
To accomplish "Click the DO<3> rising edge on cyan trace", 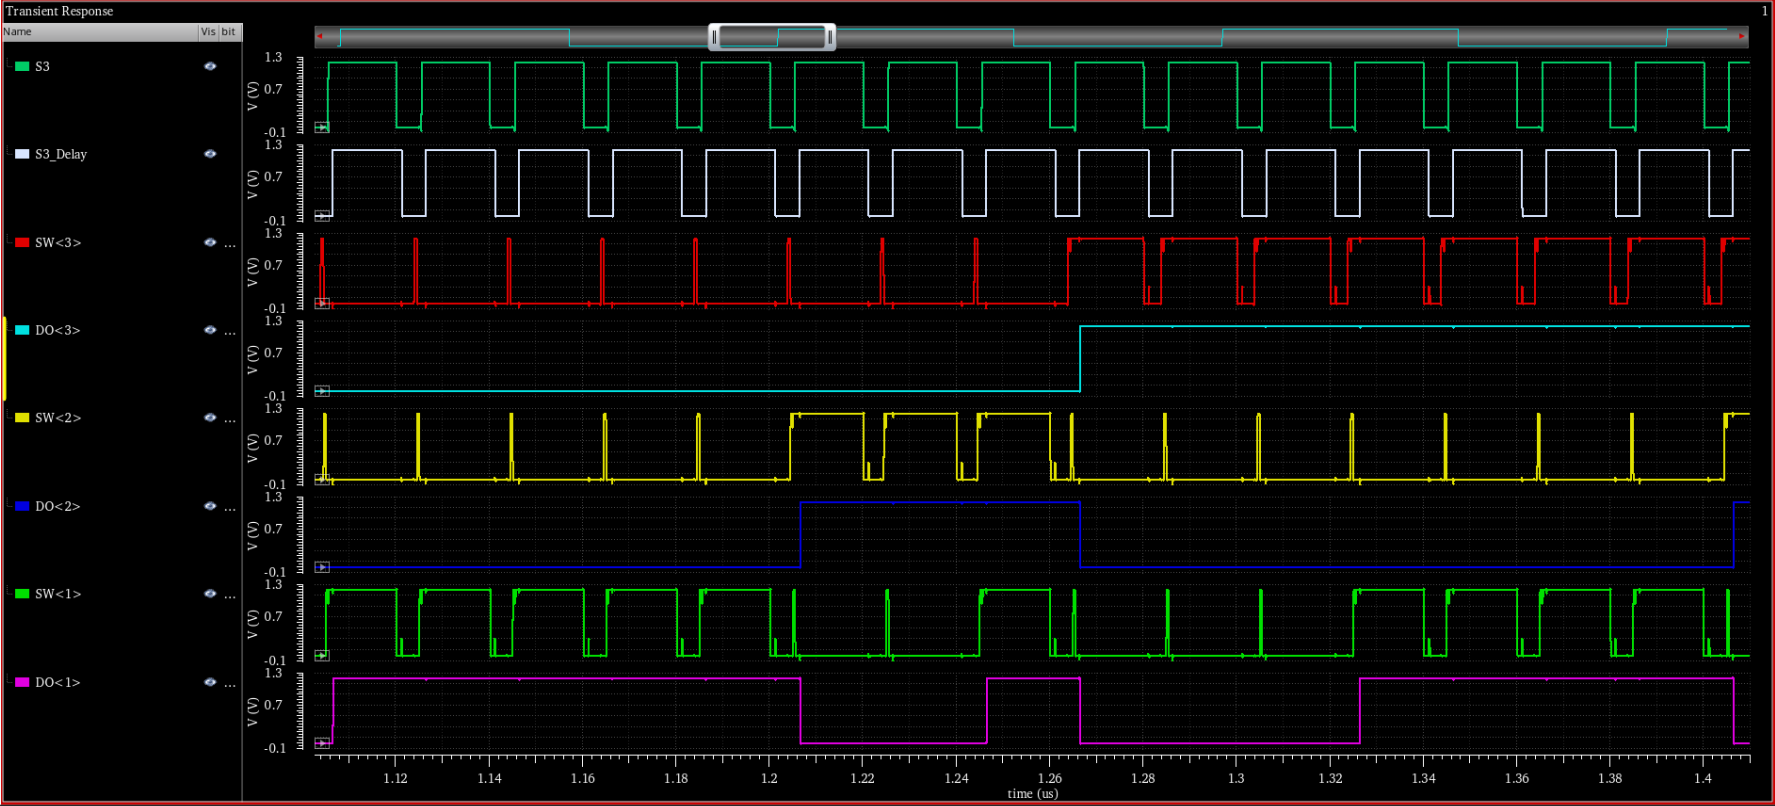I will [x=1080, y=358].
